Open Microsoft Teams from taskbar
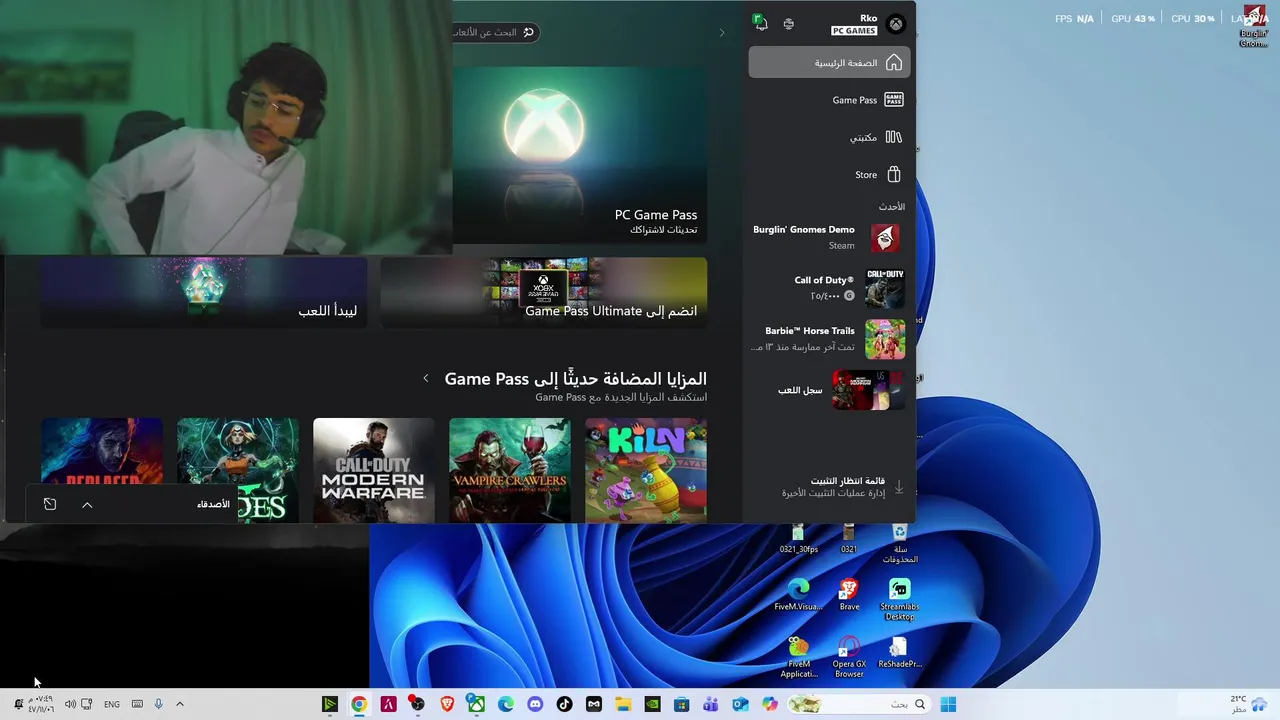The width and height of the screenshot is (1280, 720). click(x=711, y=704)
